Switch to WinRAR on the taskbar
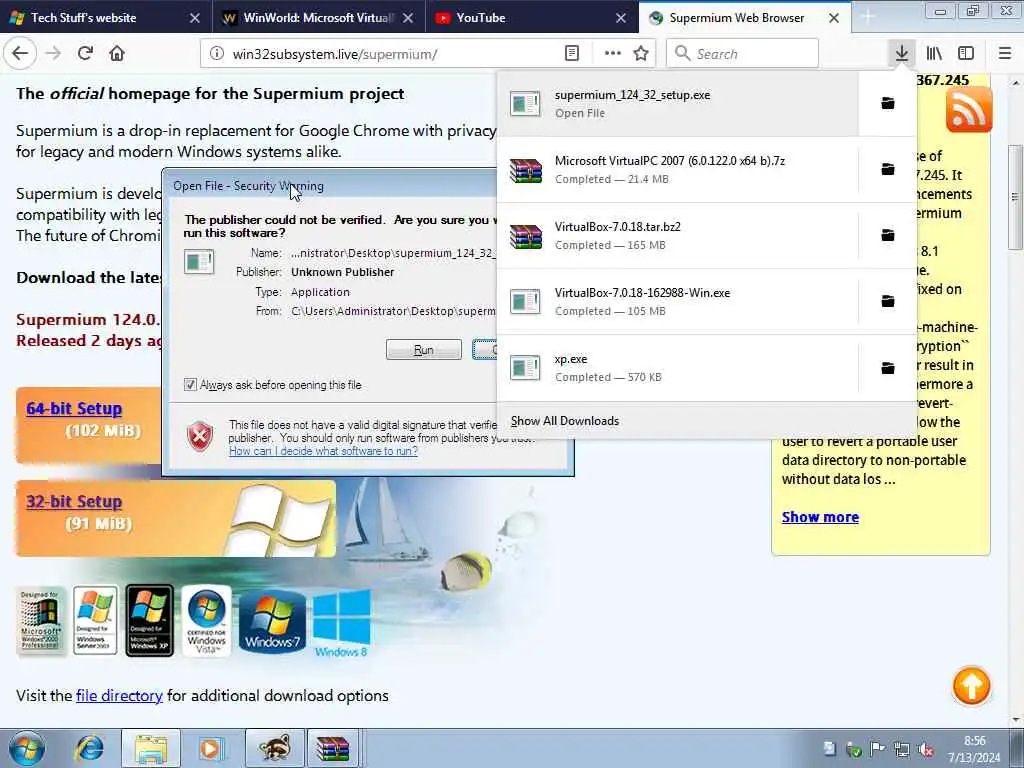The height and width of the screenshot is (768, 1024). point(333,748)
